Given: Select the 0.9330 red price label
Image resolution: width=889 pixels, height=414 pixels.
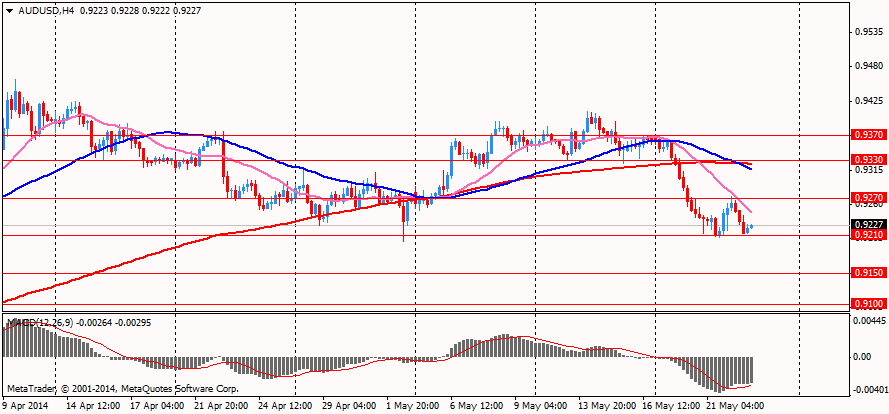Looking at the screenshot, I should click(869, 160).
